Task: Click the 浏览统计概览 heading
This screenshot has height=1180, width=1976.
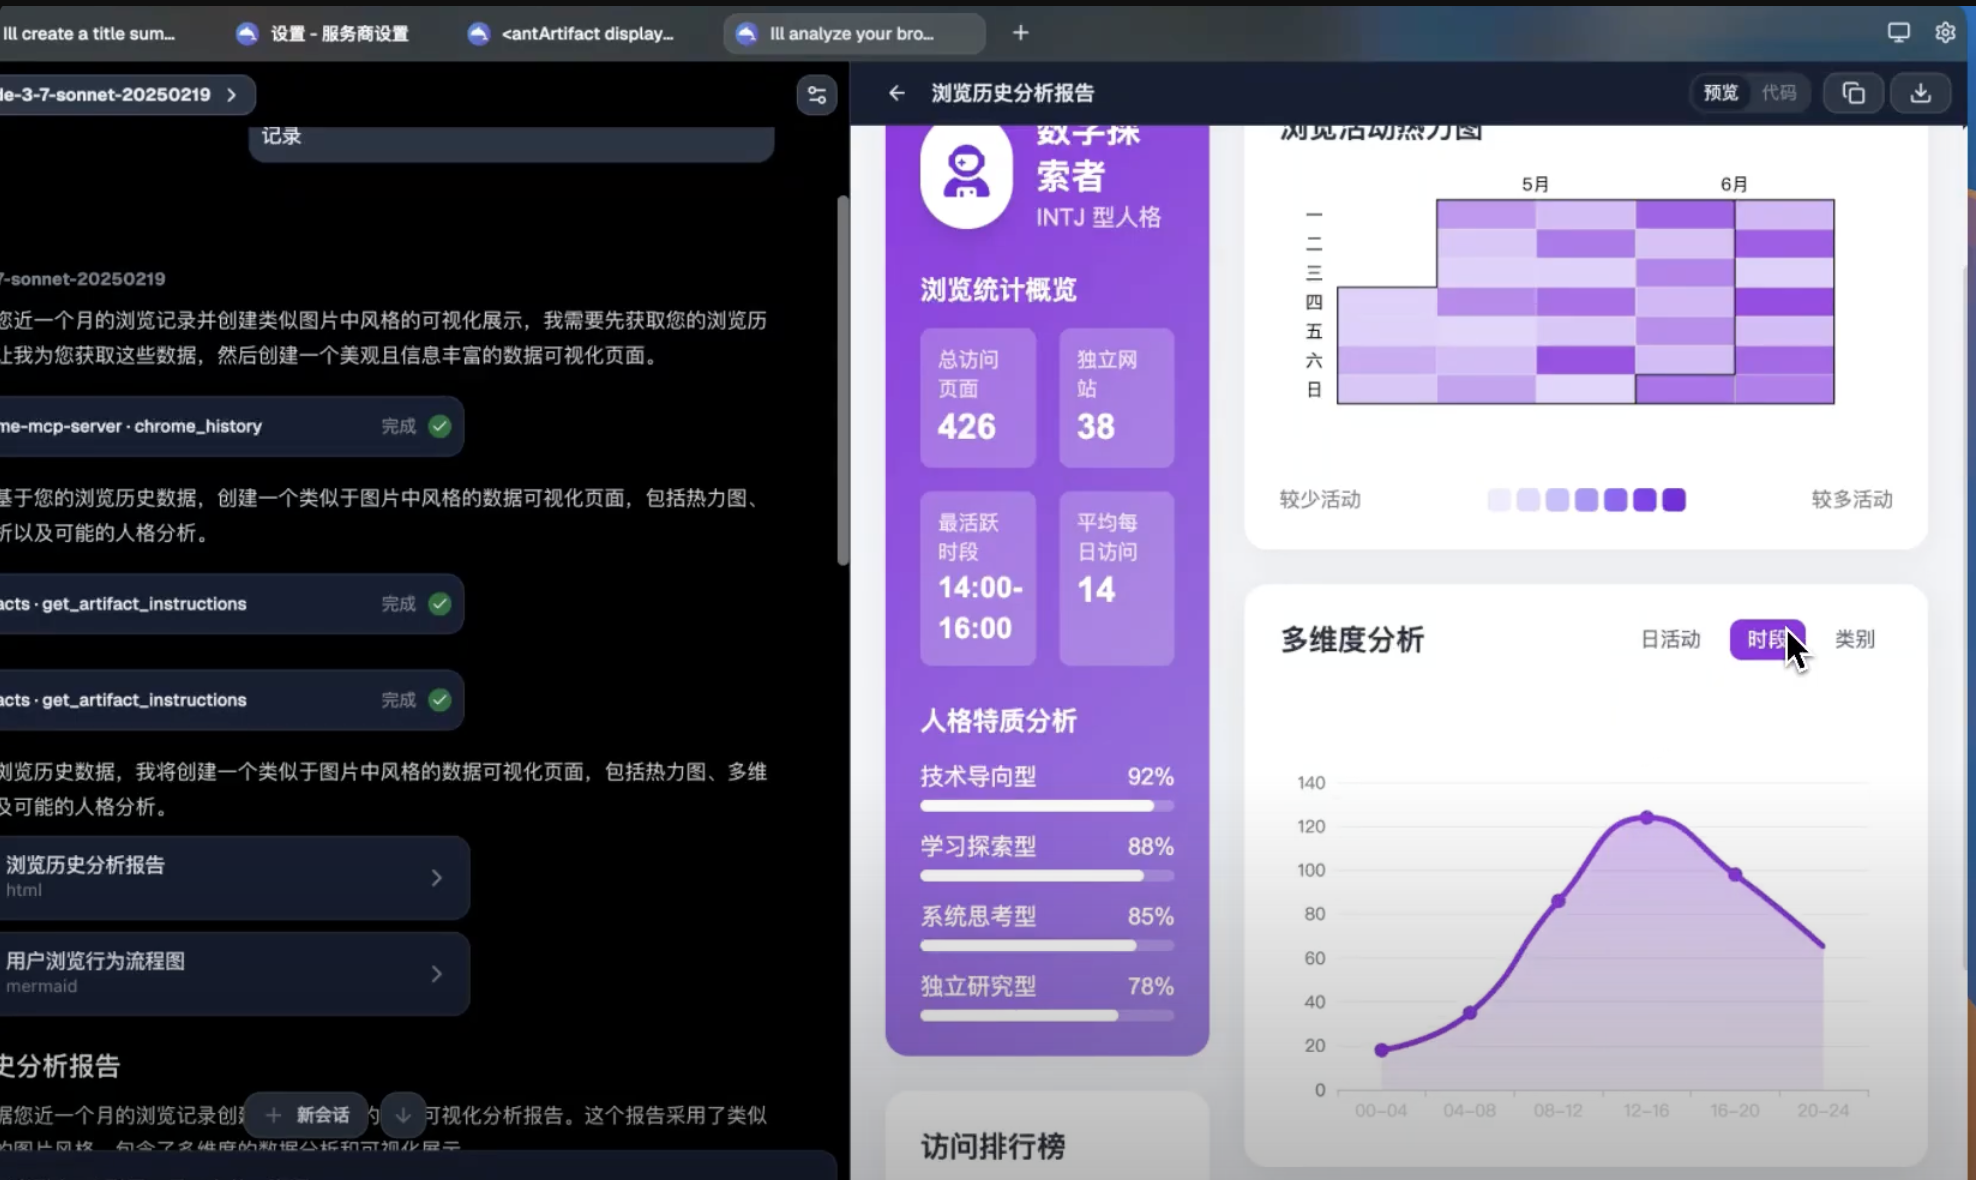Action: pos(998,290)
